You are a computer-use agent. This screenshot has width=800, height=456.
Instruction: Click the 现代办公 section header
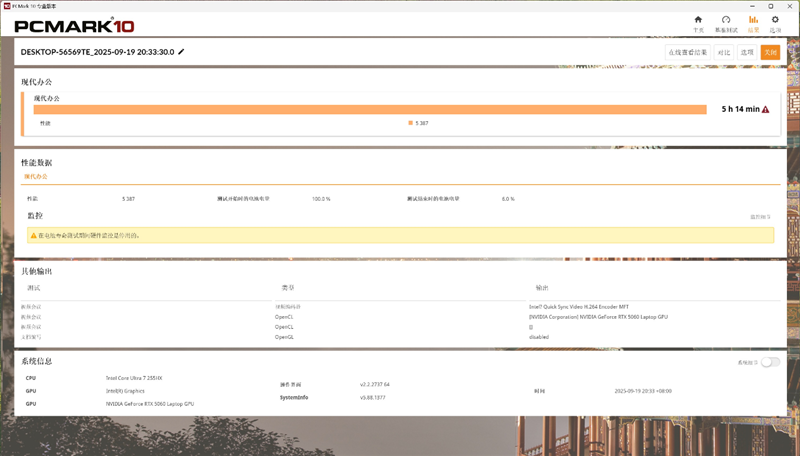(x=37, y=82)
